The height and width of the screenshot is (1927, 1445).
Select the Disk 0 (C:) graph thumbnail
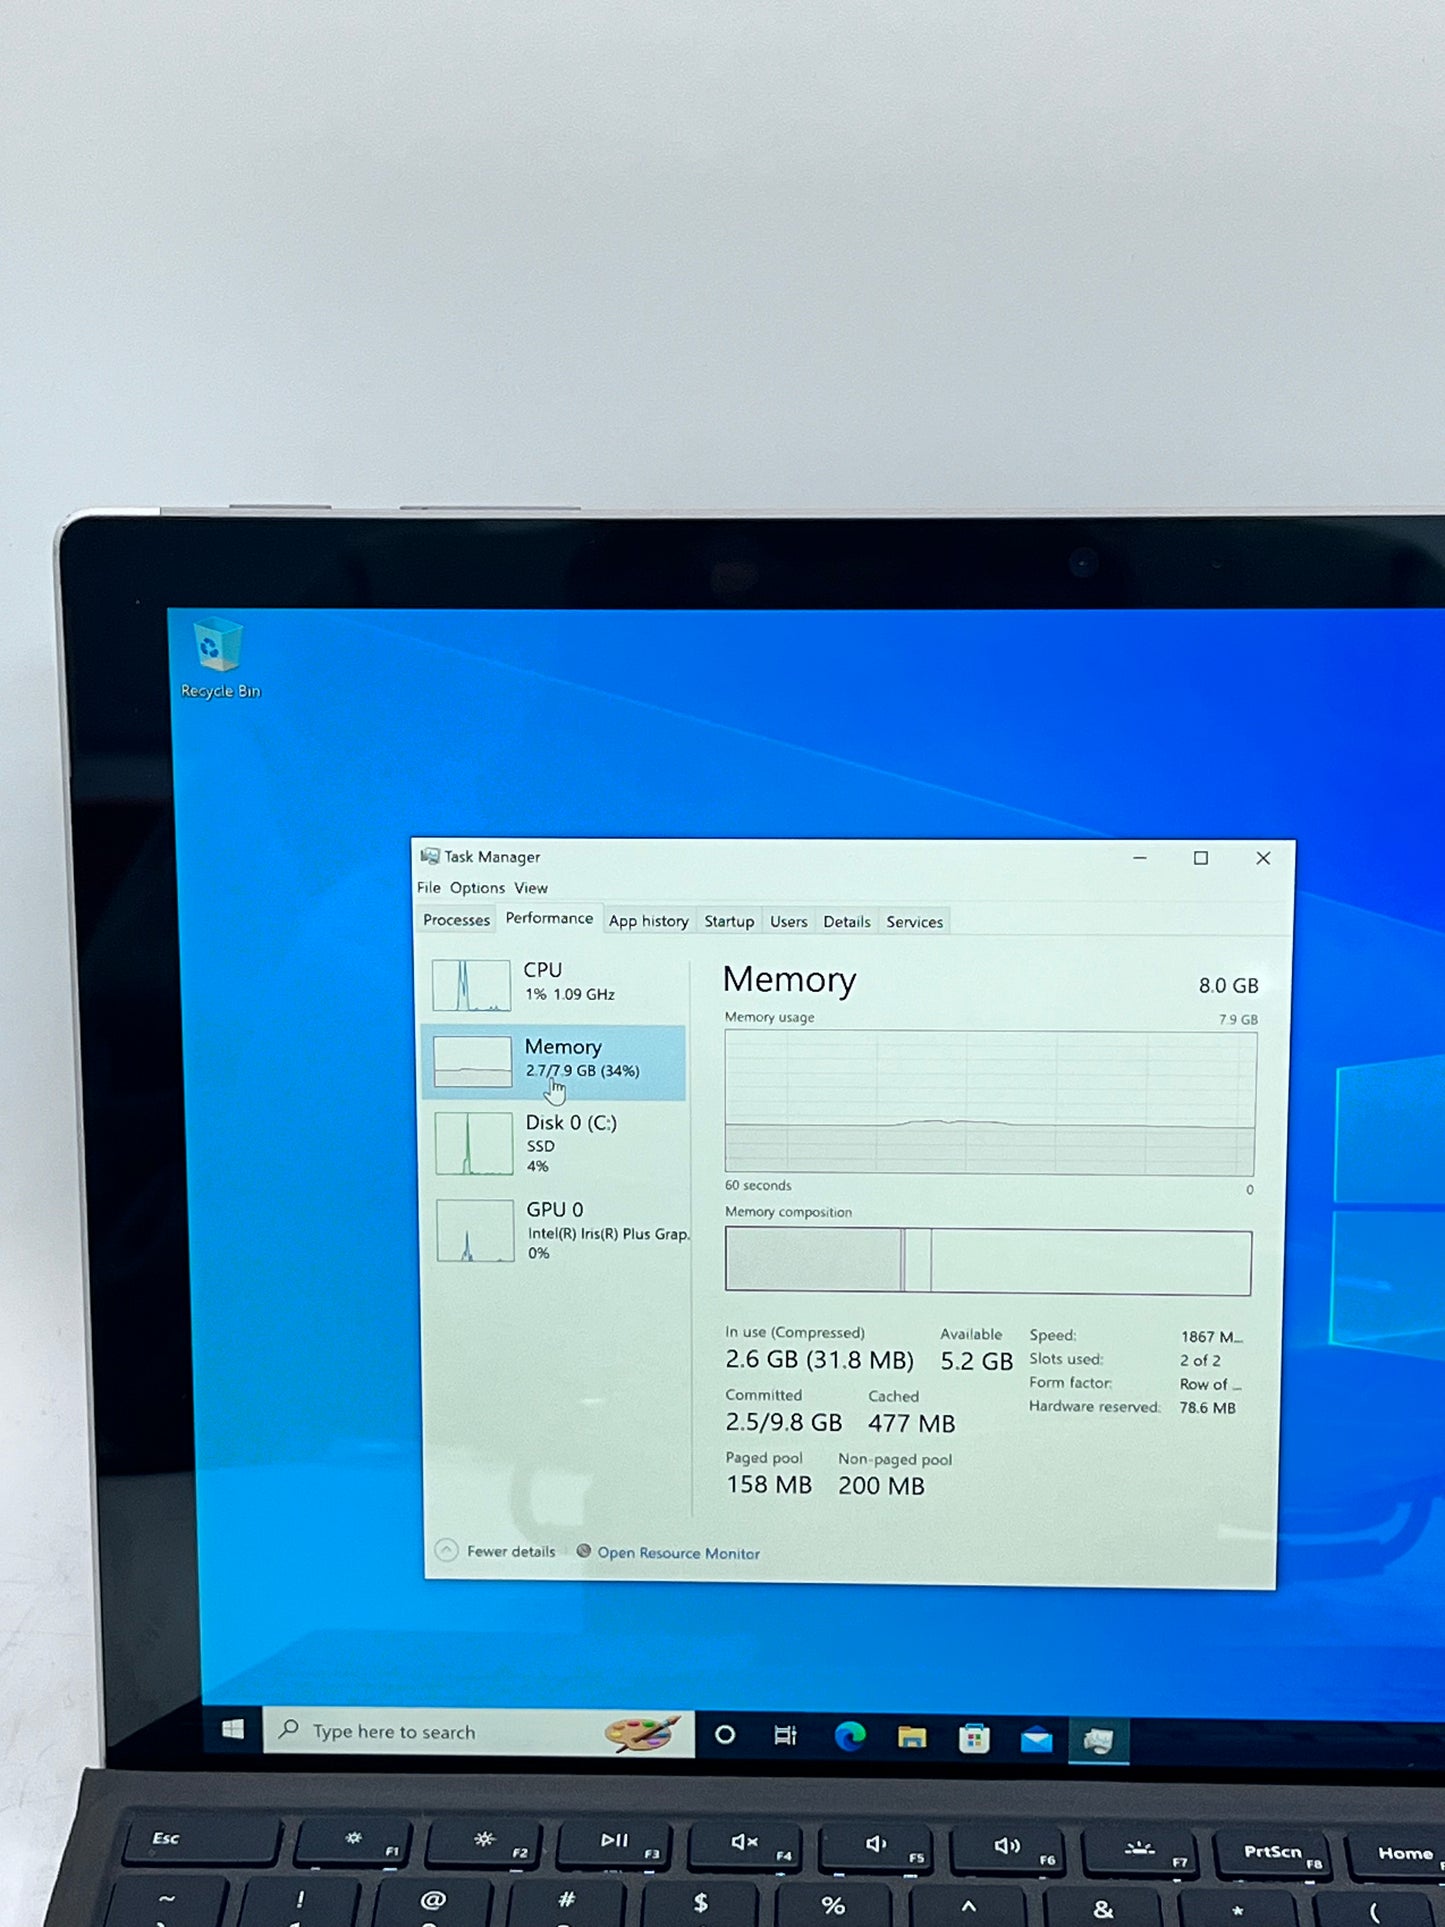coord(474,1143)
